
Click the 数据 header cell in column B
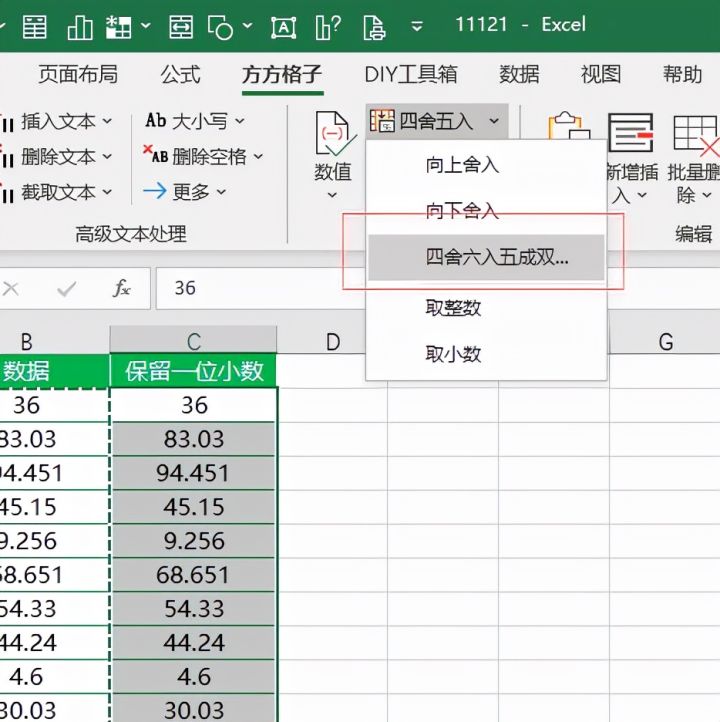coord(54,371)
